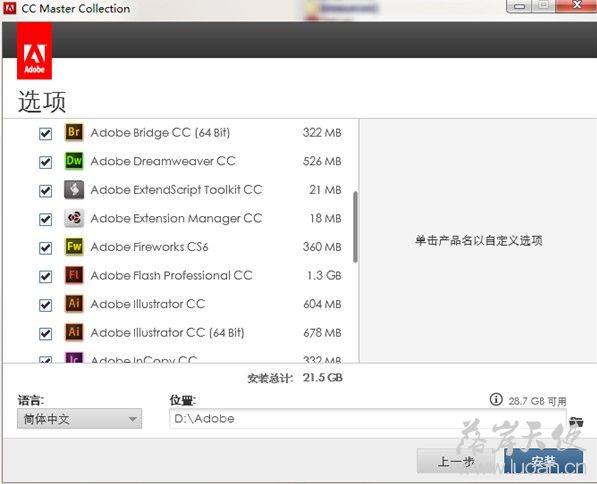Viewport: 597px width, 484px height.
Task: Select the Adobe Fireworks CS6 name
Action: [x=149, y=247]
